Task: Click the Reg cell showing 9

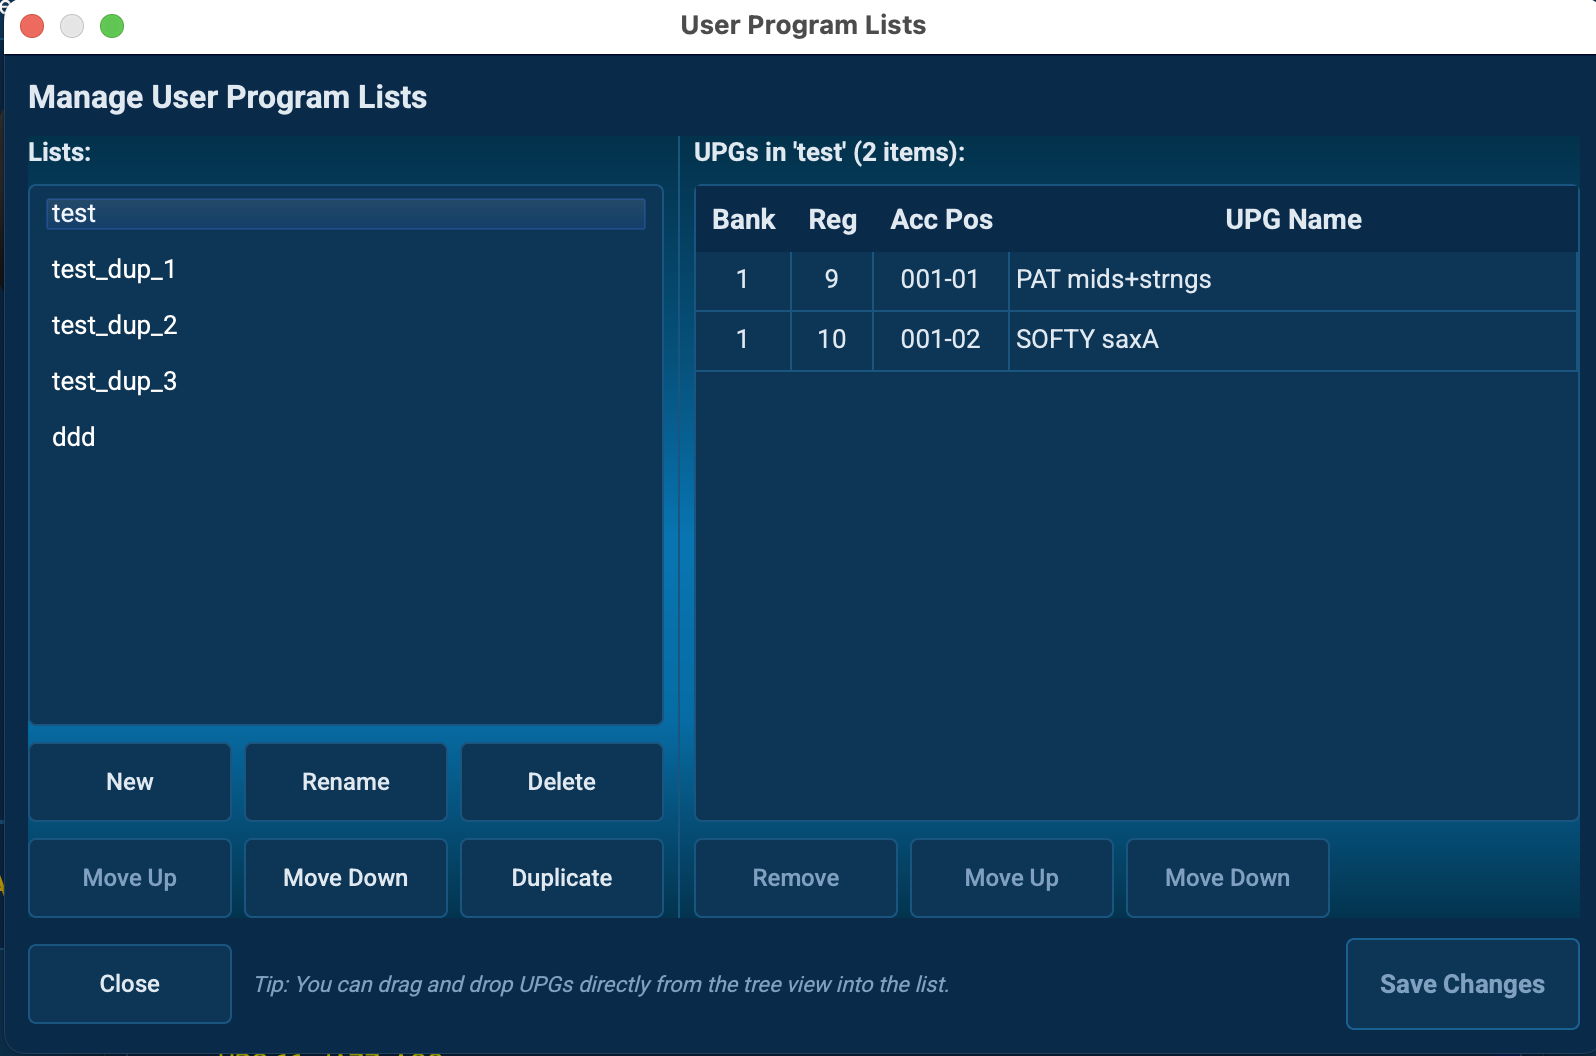Action: pos(832,281)
